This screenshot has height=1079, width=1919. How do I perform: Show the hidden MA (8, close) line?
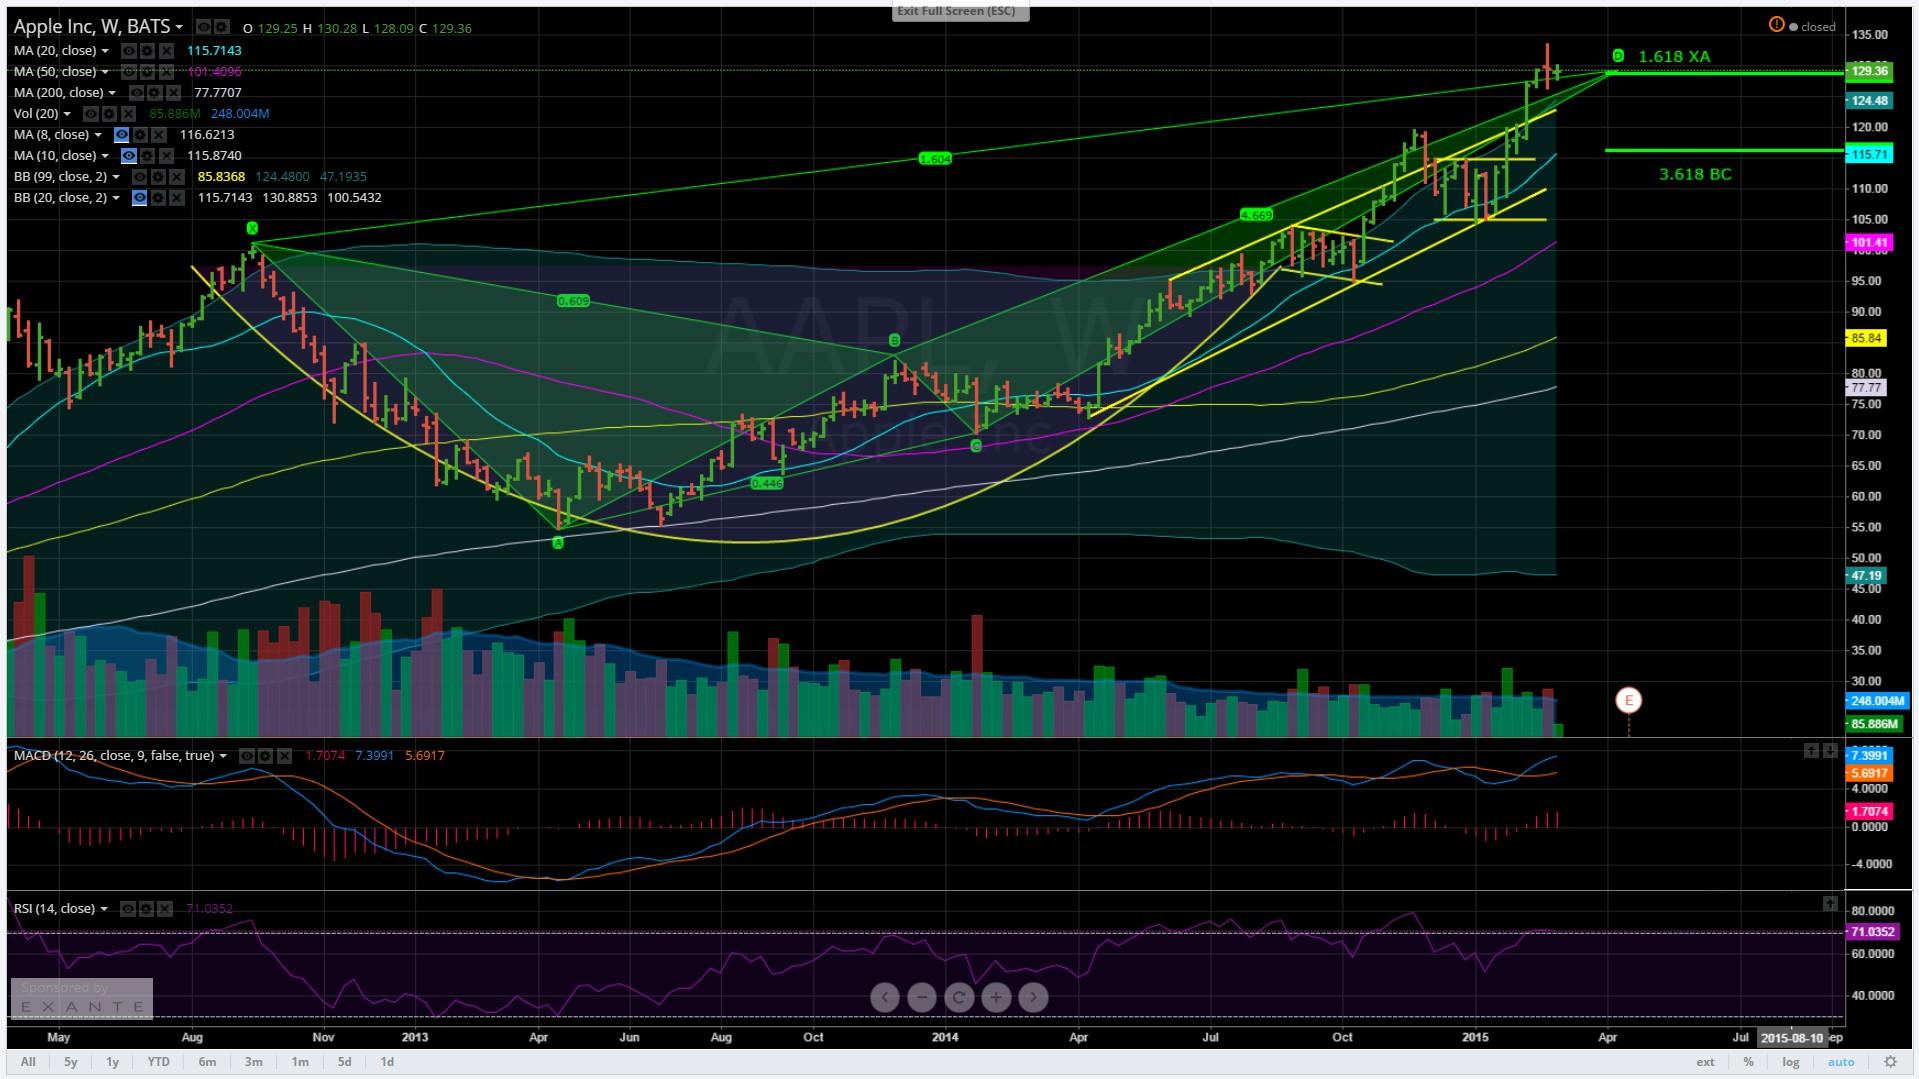122,135
